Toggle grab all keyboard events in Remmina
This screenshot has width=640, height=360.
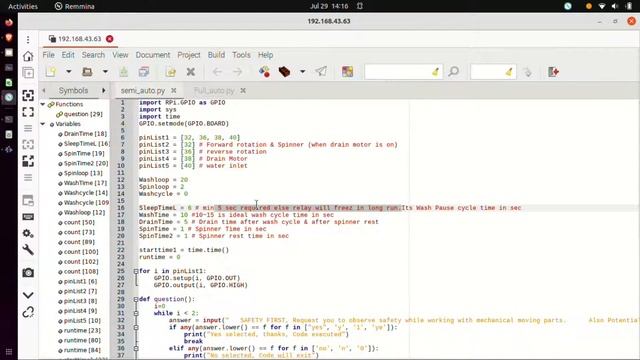click(28, 217)
